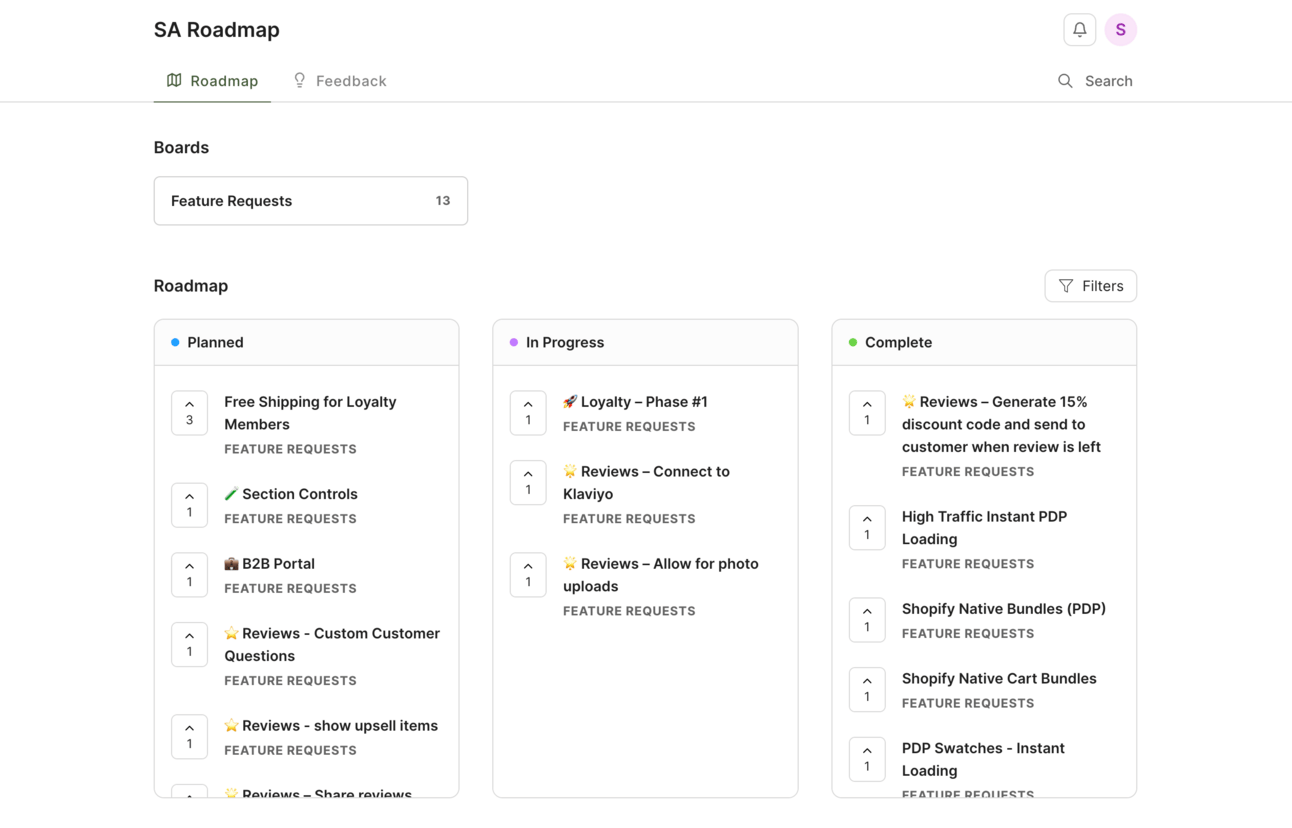Open Reviews – Allow for photo uploads
Screen dimensions: 1292x828
pos(660,575)
